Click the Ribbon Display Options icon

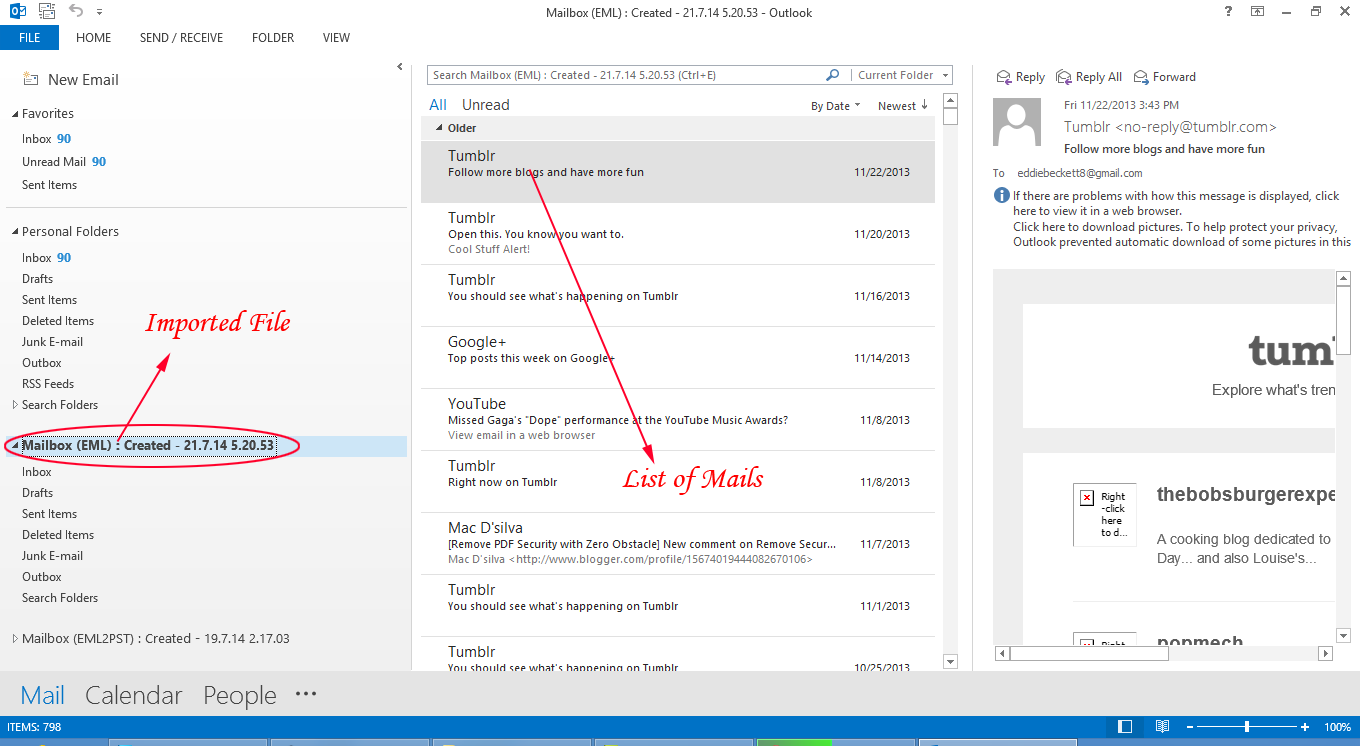coord(1257,12)
